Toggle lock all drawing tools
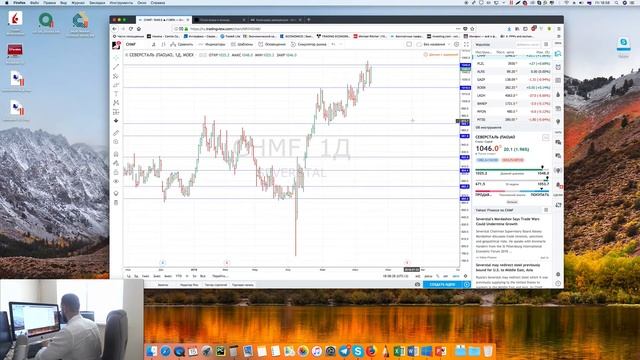The height and width of the screenshot is (360, 640). point(116,172)
